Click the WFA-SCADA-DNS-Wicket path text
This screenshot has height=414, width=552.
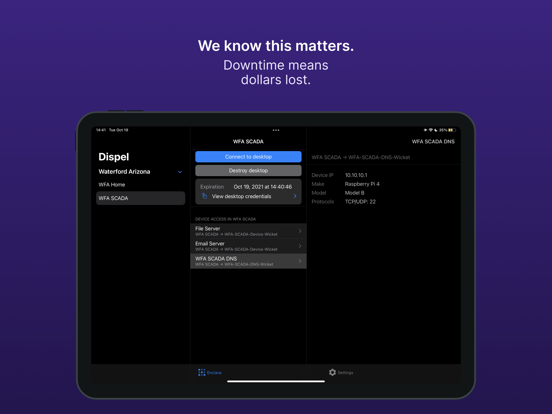[361, 157]
